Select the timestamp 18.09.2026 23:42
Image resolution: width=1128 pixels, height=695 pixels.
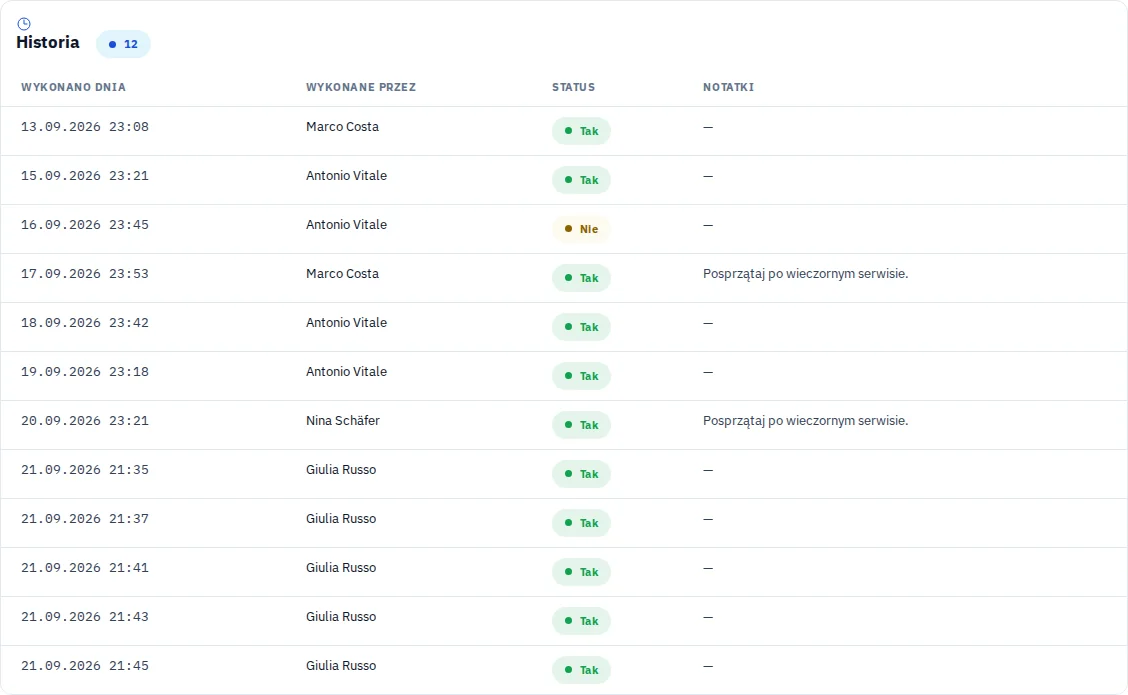coord(85,322)
